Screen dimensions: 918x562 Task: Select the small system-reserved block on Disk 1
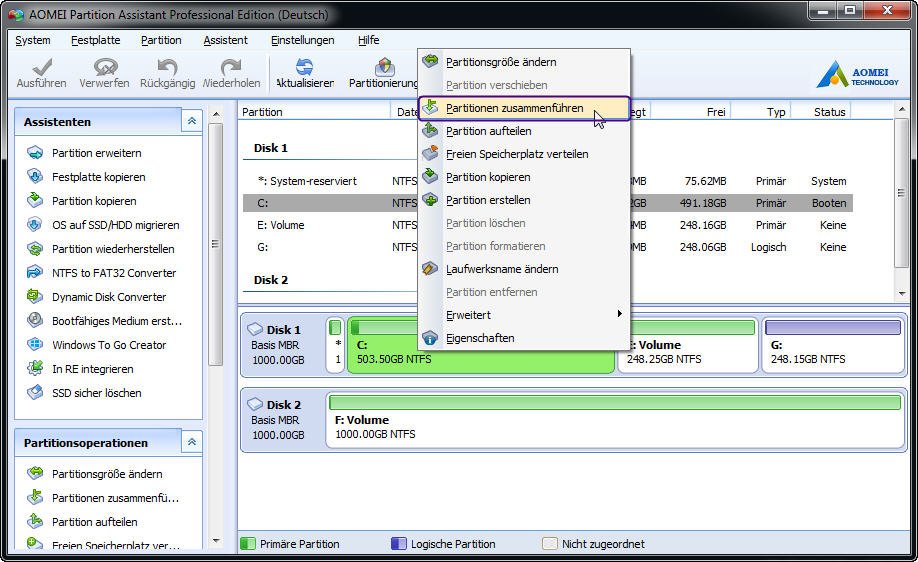click(335, 345)
